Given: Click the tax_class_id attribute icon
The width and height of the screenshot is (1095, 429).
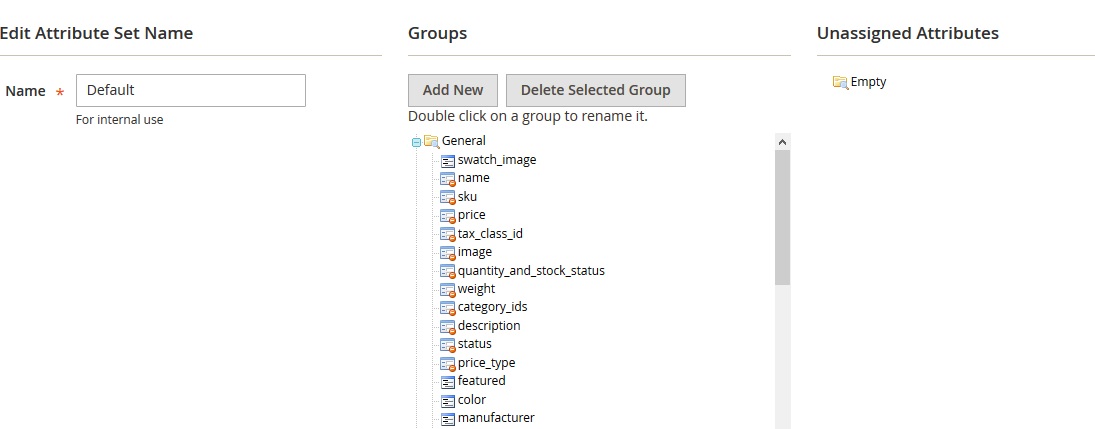Looking at the screenshot, I should tap(448, 234).
